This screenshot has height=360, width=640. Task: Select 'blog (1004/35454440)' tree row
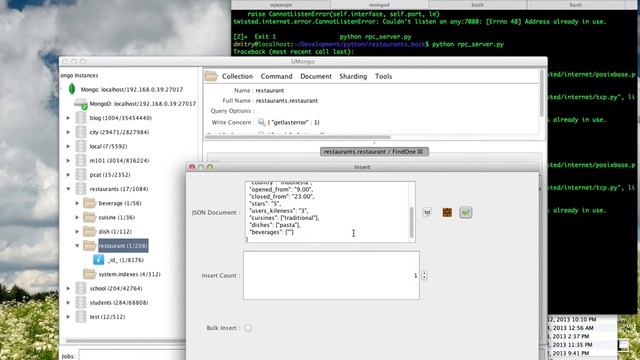[120, 118]
